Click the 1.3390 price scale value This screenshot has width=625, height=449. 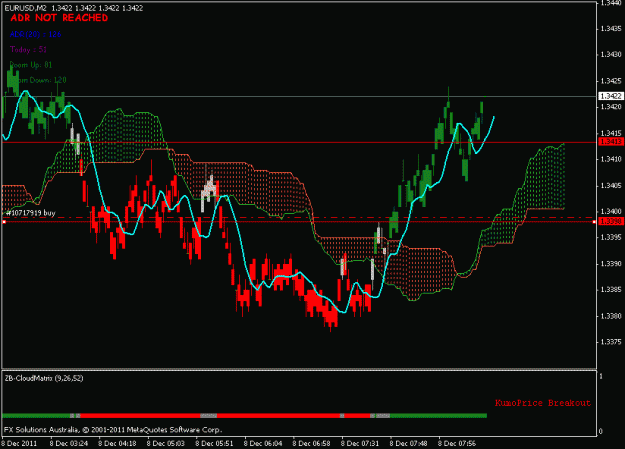611,264
